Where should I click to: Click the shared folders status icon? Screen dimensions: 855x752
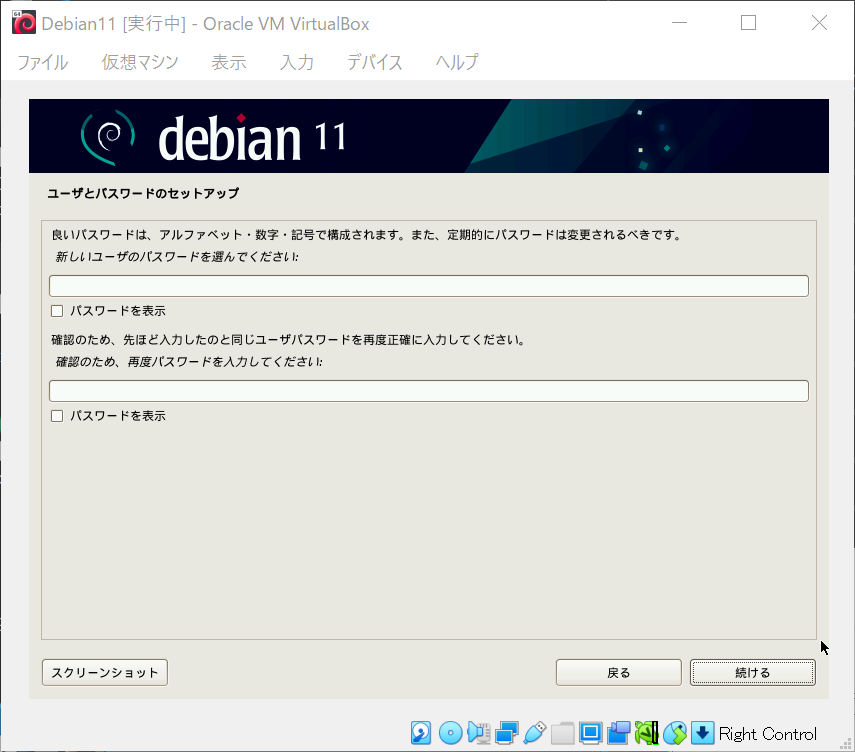[x=562, y=733]
